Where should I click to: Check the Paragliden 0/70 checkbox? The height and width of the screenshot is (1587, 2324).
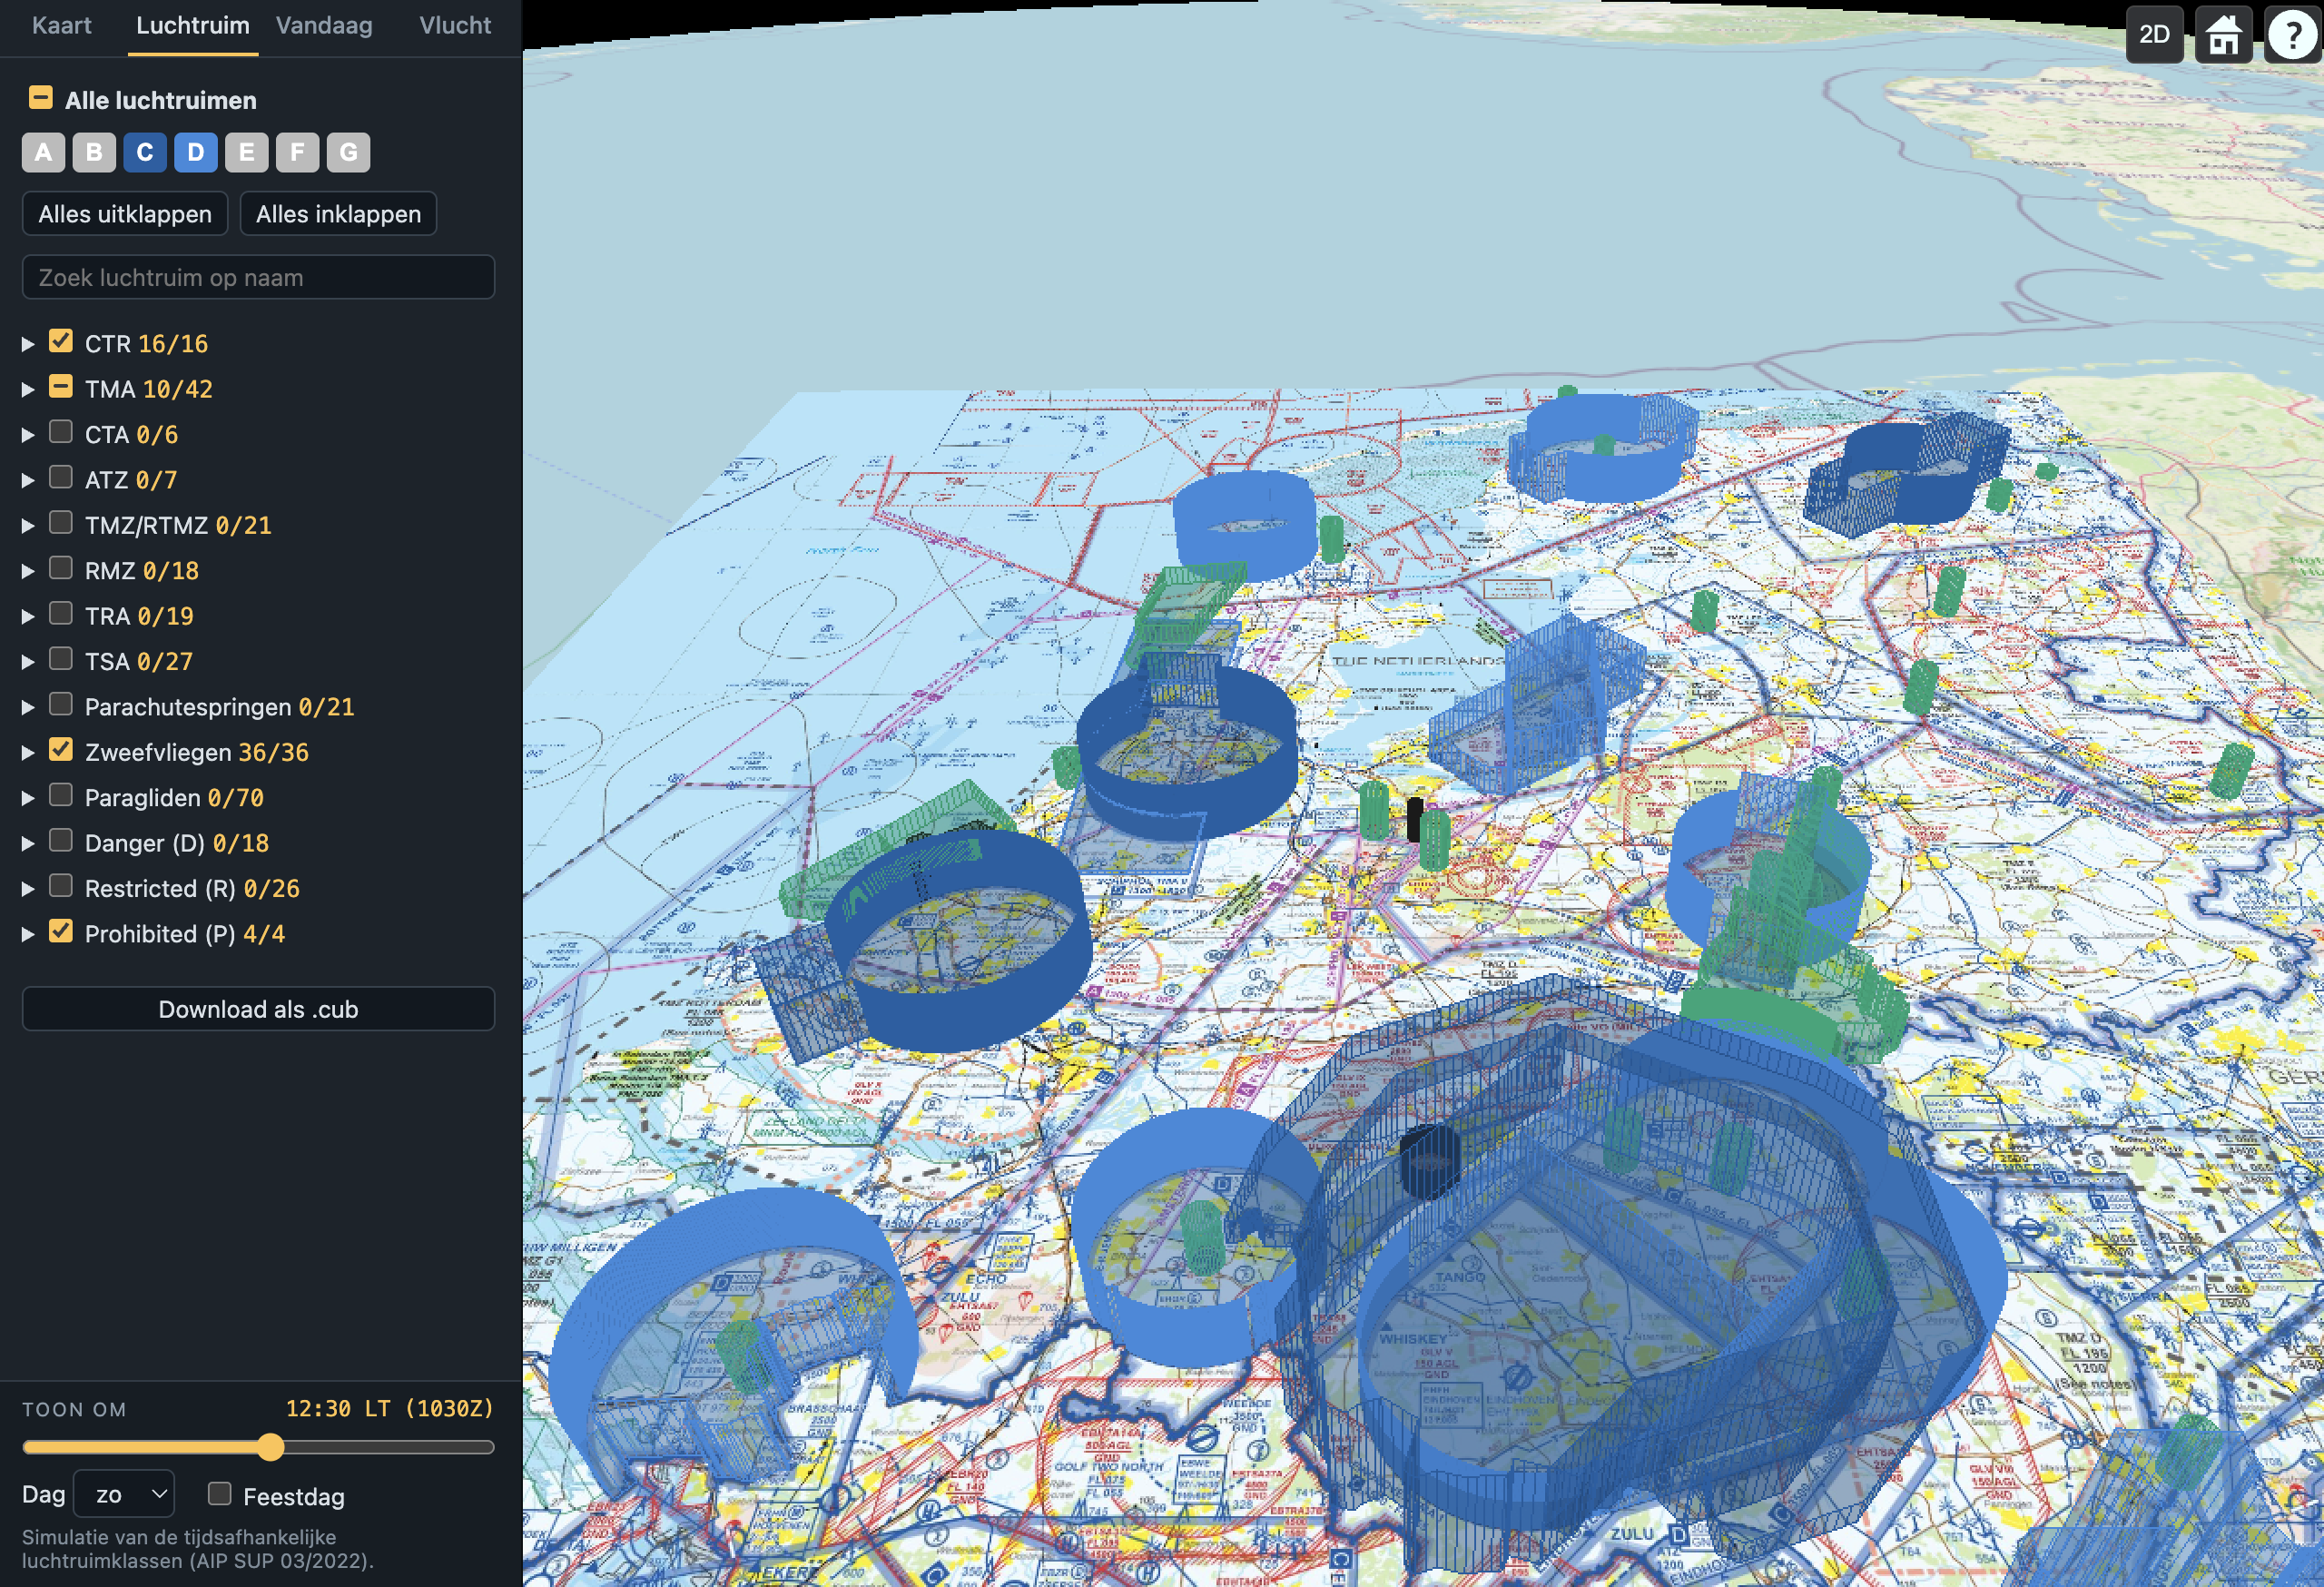pyautogui.click(x=61, y=795)
